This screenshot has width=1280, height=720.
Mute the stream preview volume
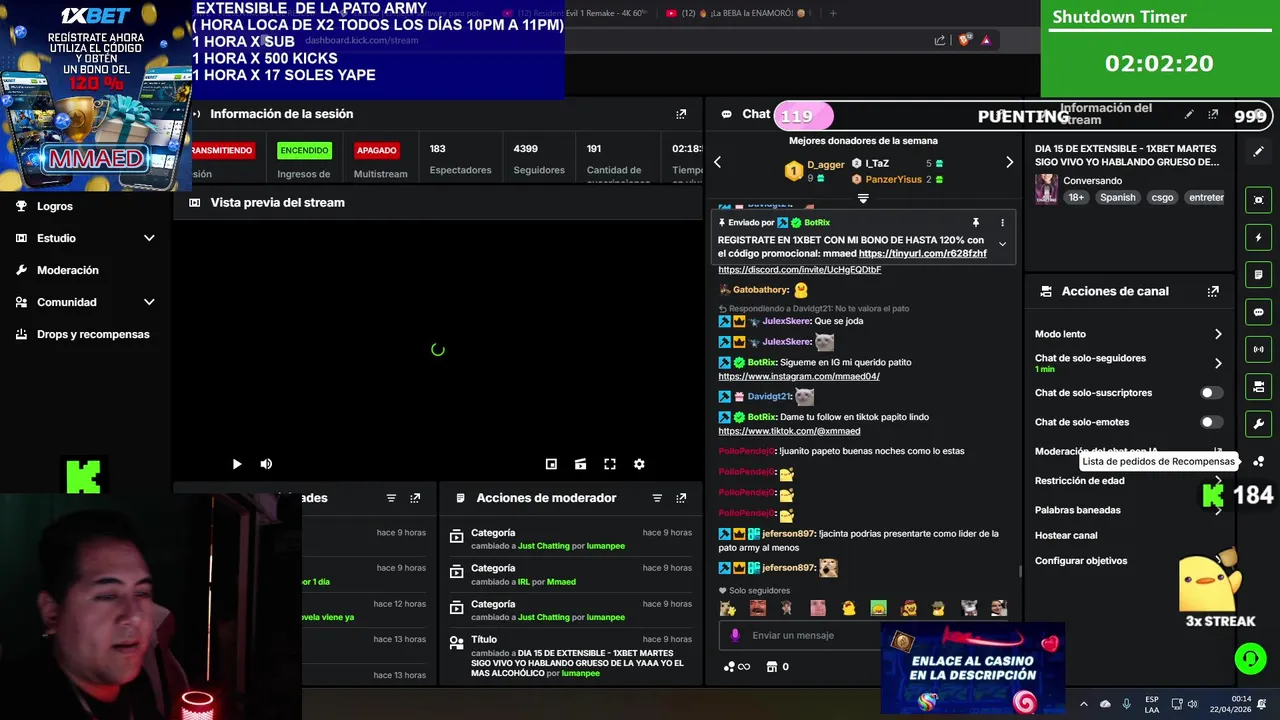(266, 464)
